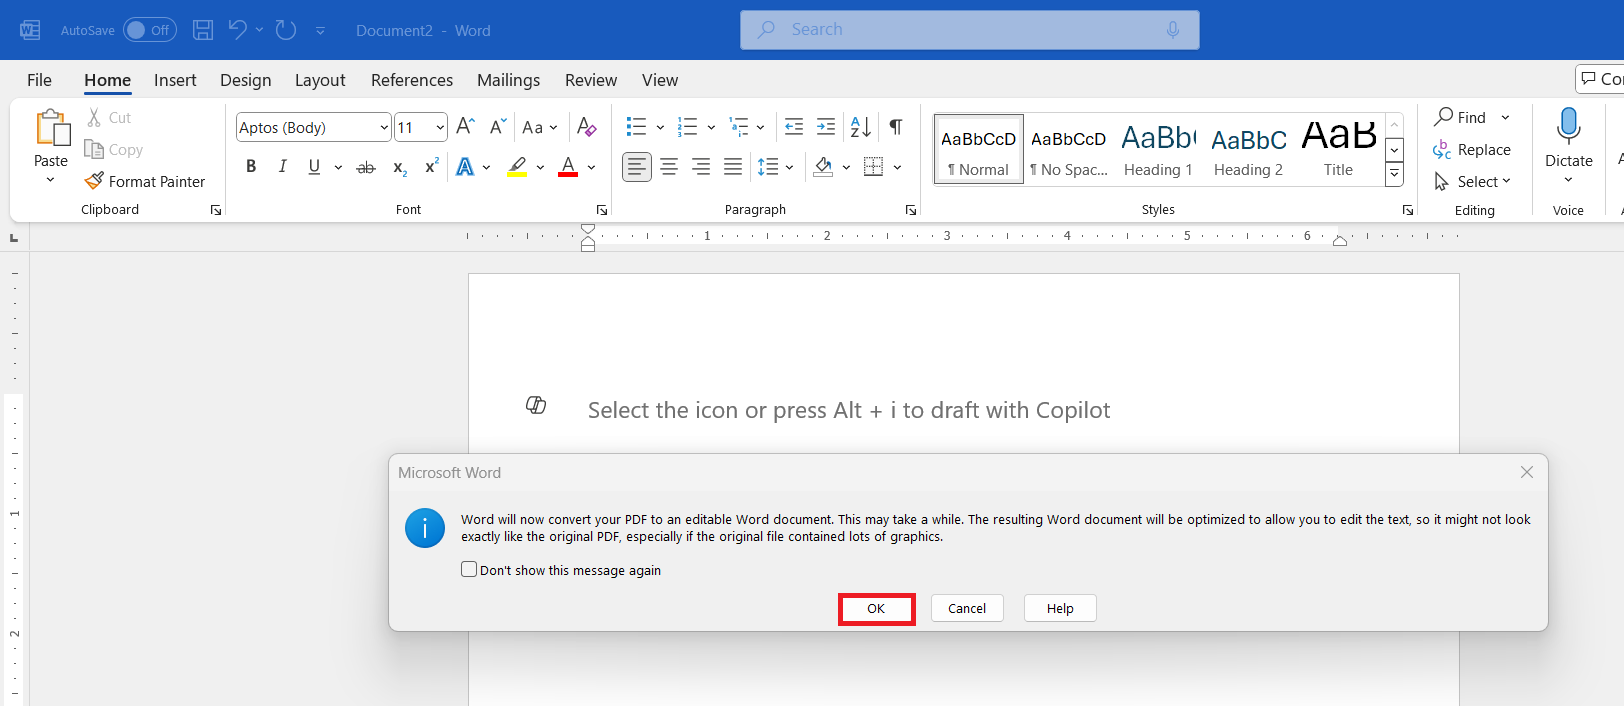Switch to Insert tab
This screenshot has width=1624, height=706.
[175, 80]
